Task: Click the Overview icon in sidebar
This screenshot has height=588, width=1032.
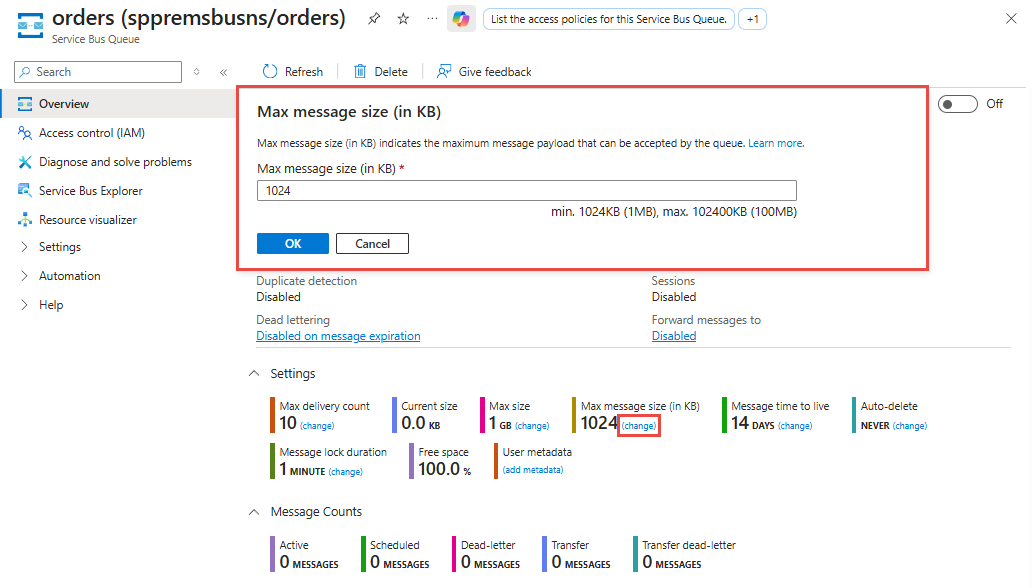Action: pyautogui.click(x=25, y=103)
